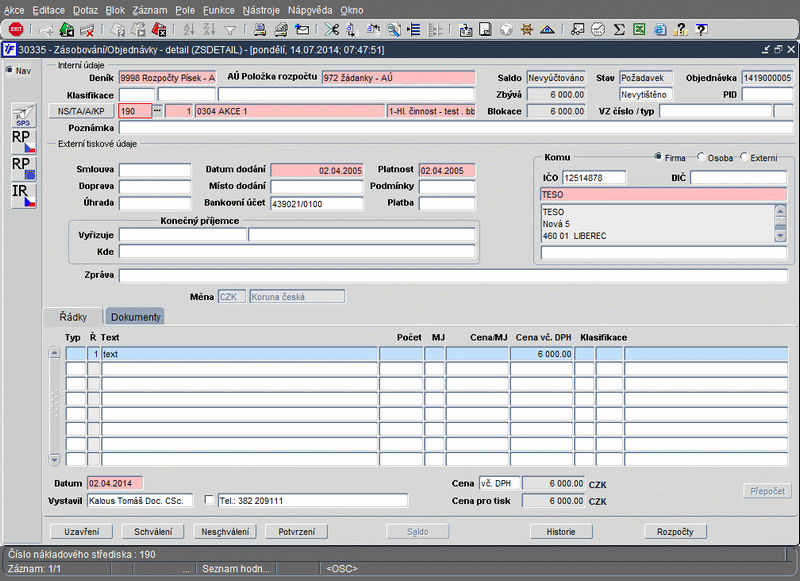Click the filter funnel toolbar icon

[230, 31]
